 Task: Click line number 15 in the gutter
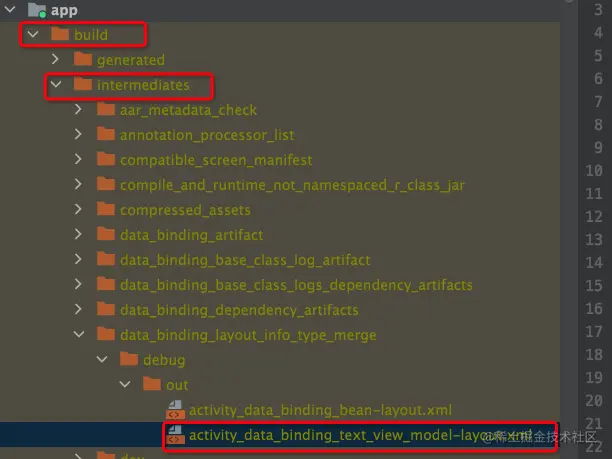(x=594, y=285)
